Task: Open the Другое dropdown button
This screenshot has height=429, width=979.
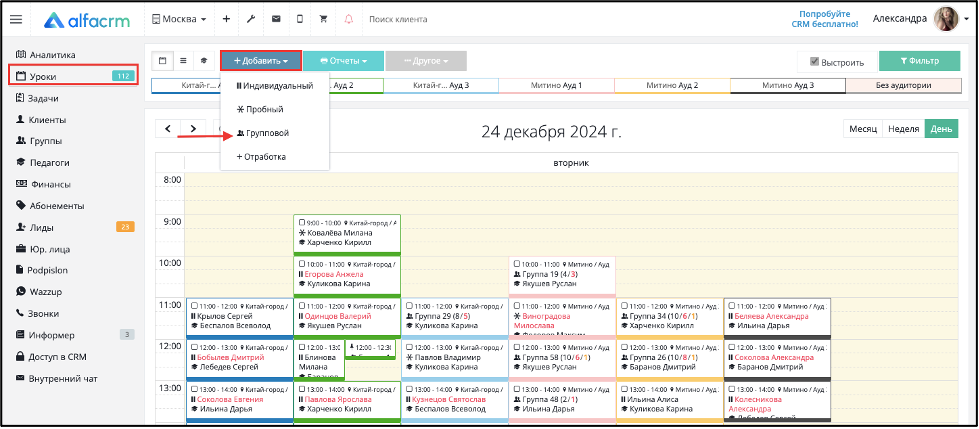Action: 426,61
